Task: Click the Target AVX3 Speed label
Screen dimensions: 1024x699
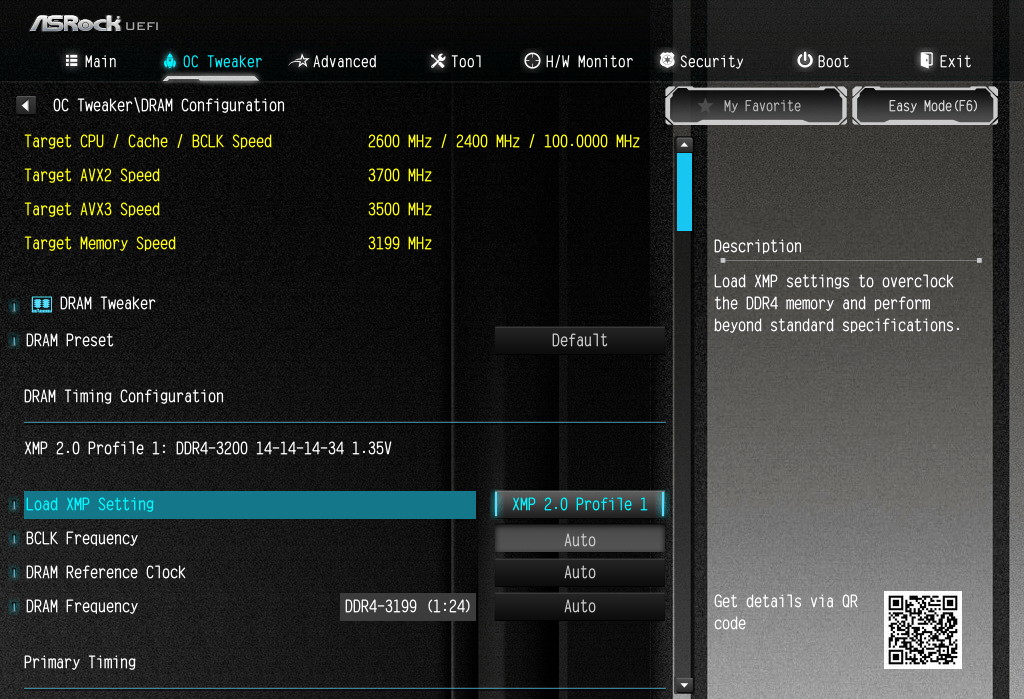Action: (92, 210)
